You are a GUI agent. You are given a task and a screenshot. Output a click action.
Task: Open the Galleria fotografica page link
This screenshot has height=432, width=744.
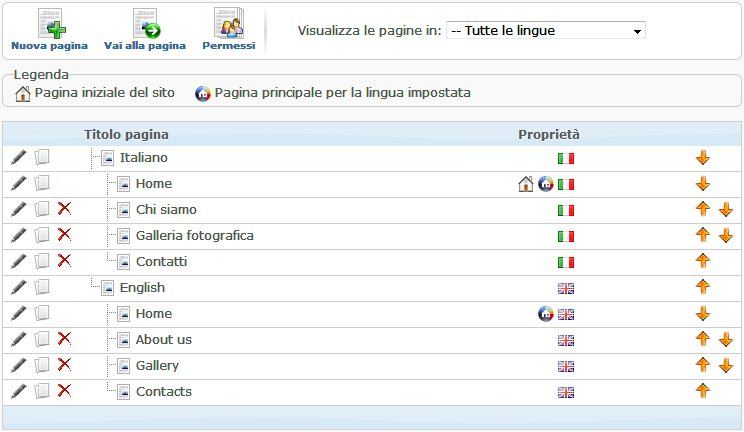(194, 236)
